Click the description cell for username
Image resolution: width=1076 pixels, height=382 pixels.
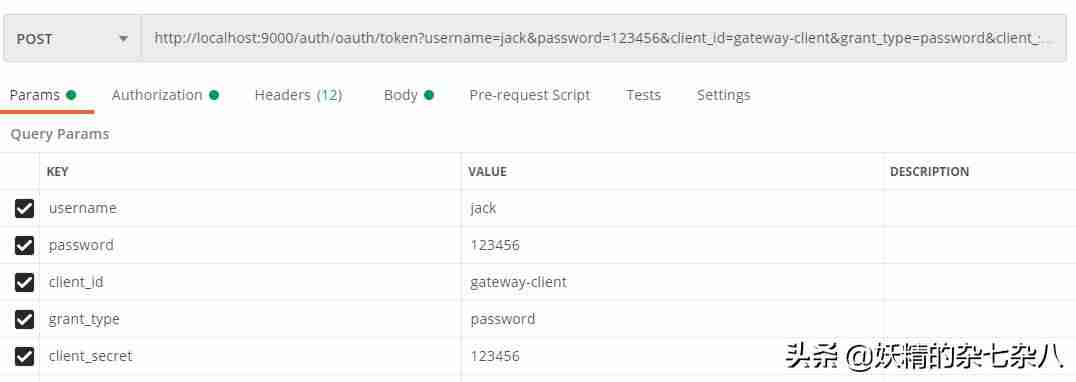[980, 208]
